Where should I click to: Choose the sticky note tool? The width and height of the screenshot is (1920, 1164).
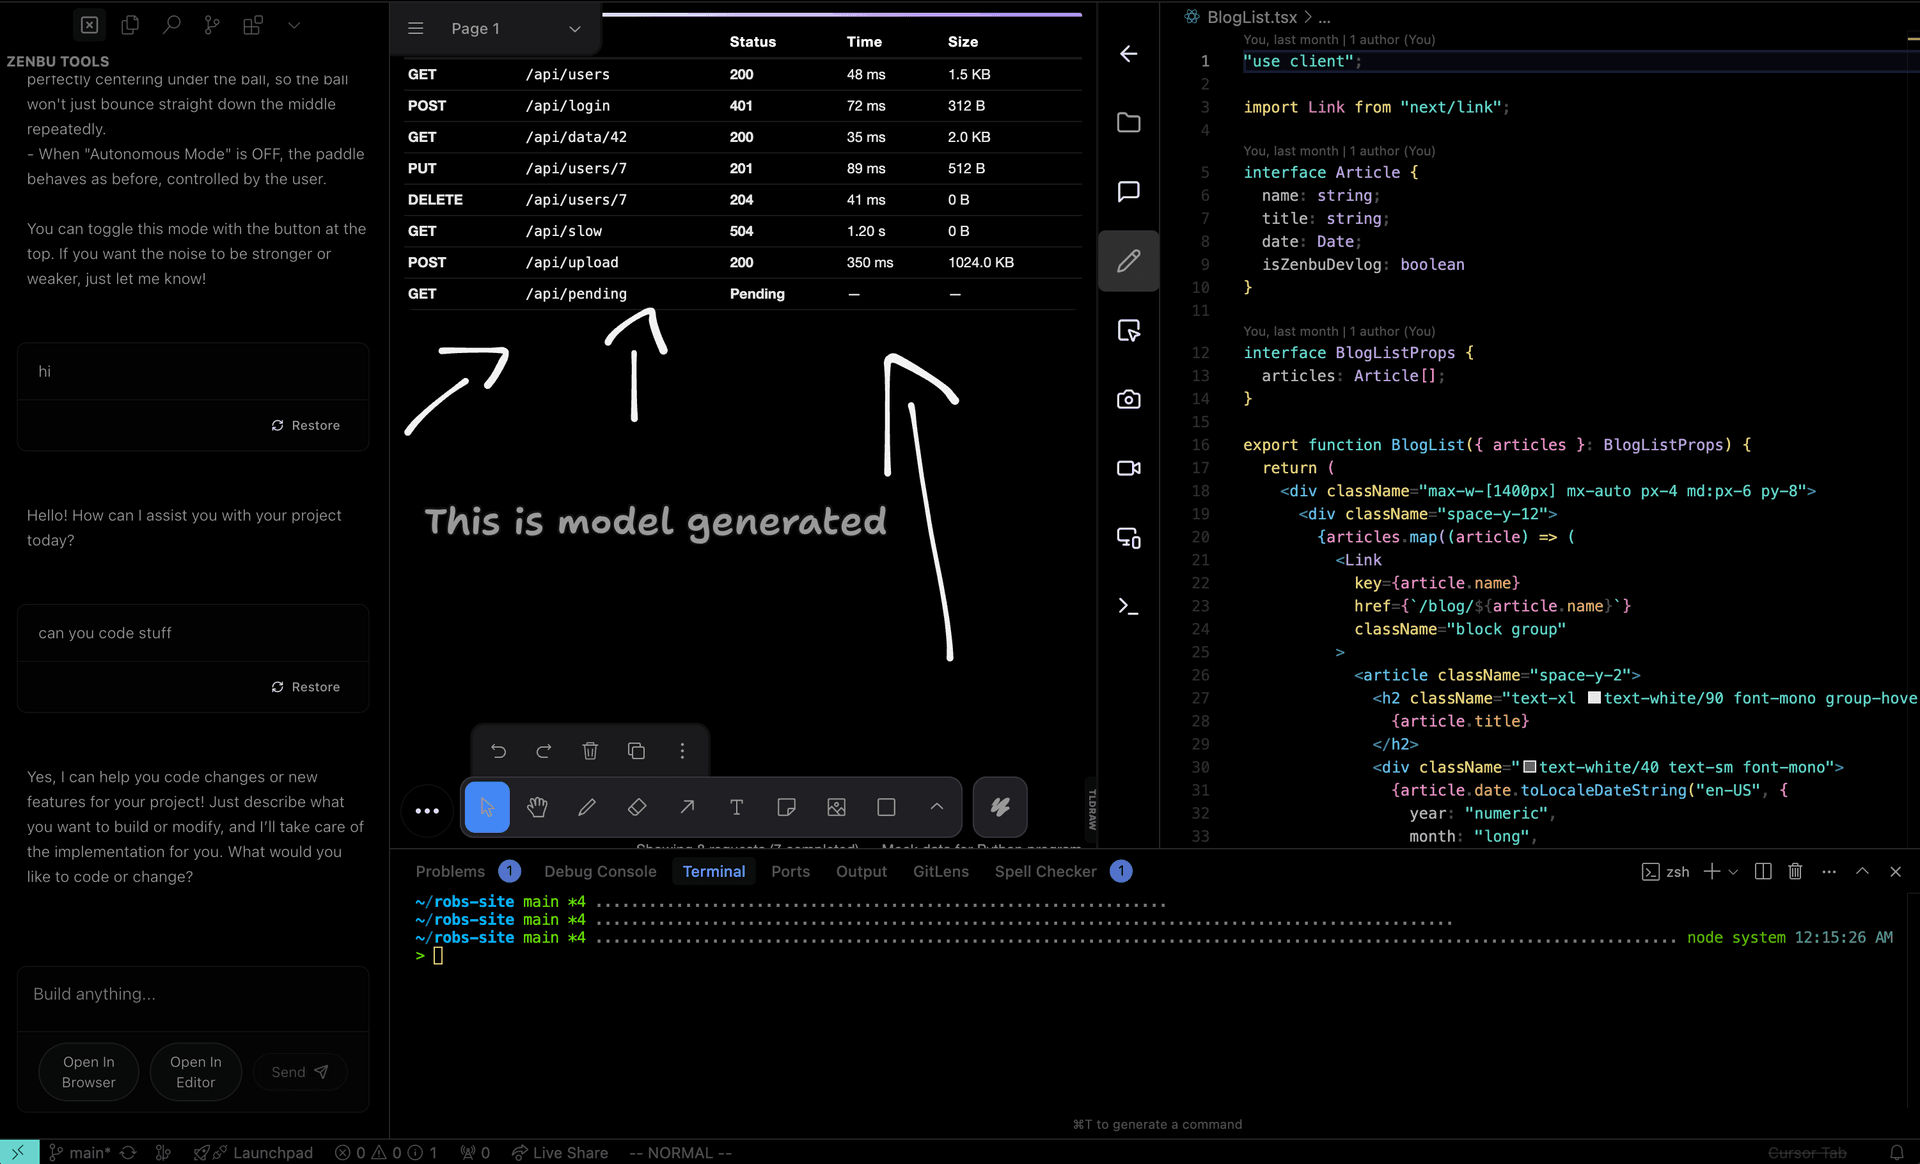(787, 807)
